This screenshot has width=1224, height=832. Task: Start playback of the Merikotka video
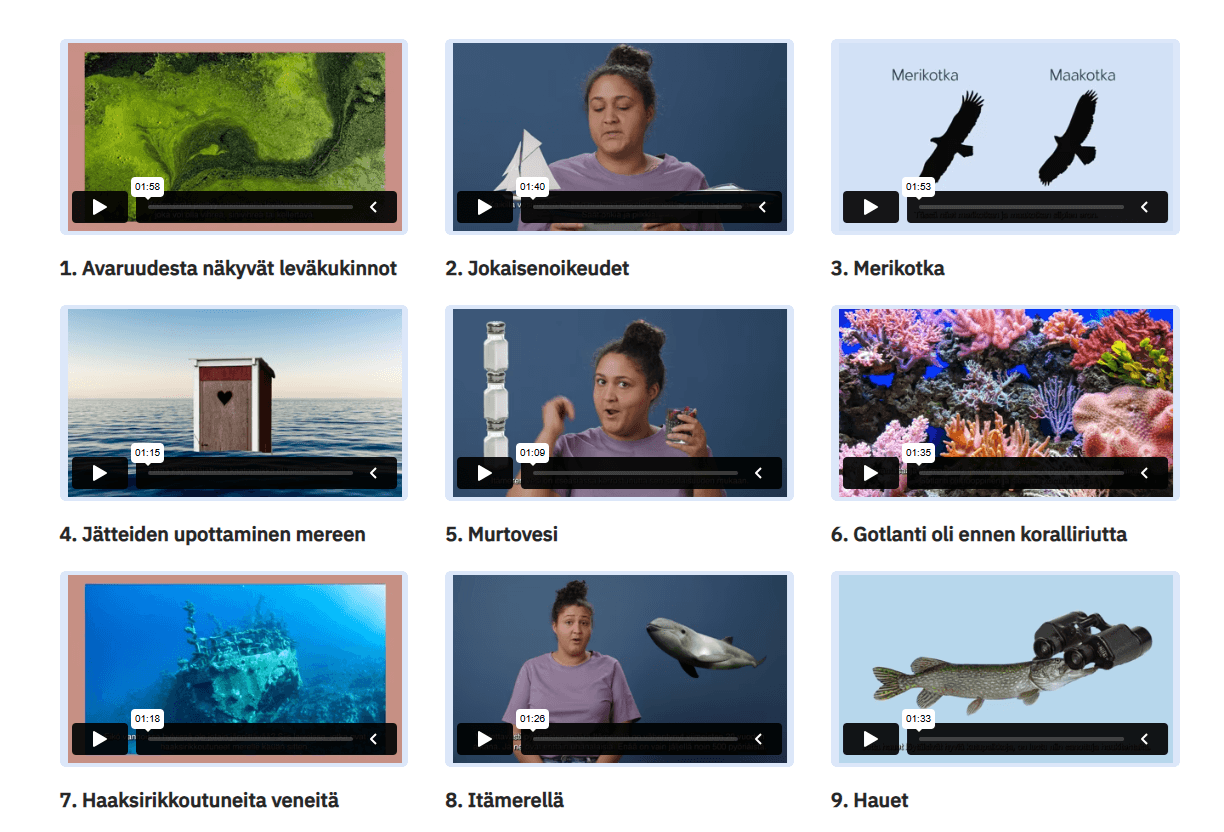click(x=871, y=207)
